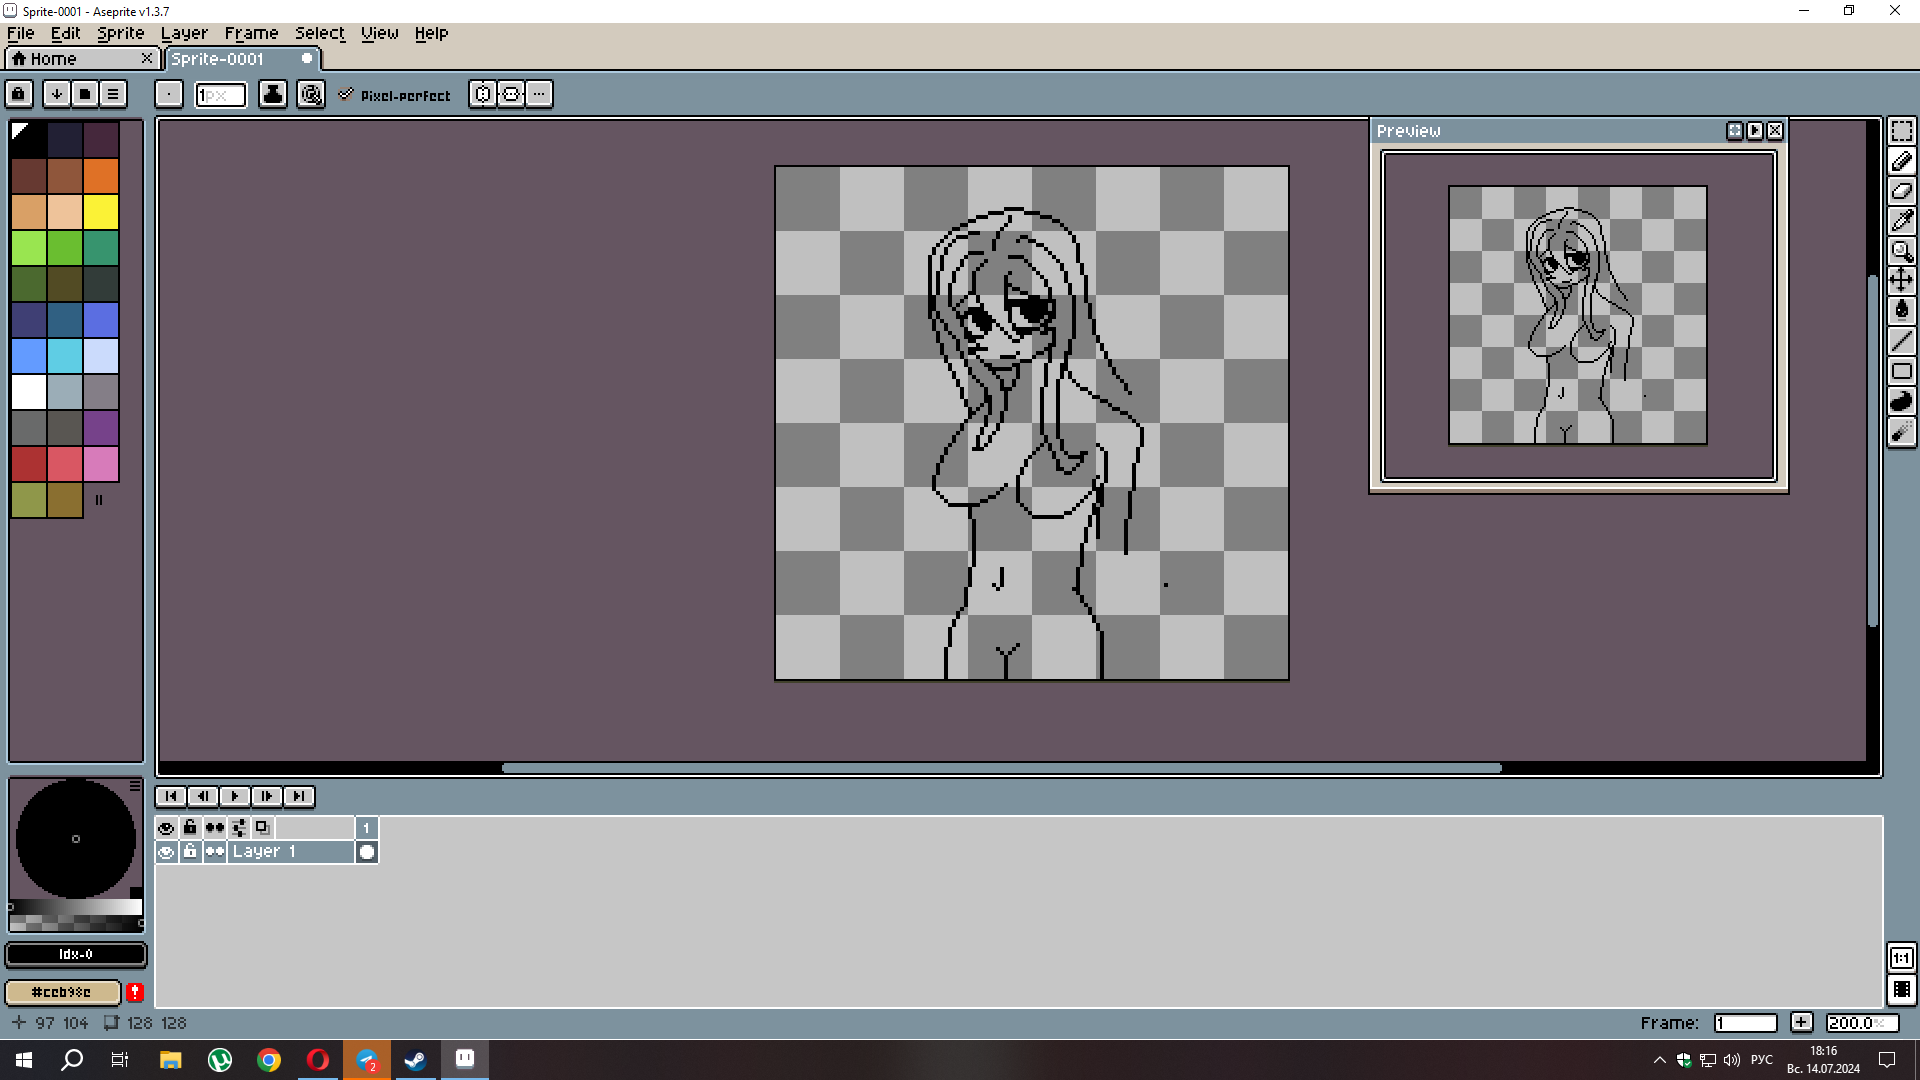Open the Sprite menu

pos(120,33)
